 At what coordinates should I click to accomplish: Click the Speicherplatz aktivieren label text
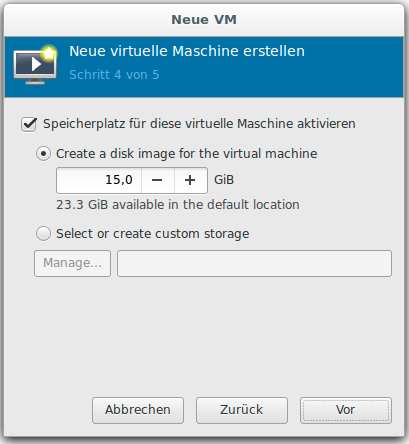[199, 124]
